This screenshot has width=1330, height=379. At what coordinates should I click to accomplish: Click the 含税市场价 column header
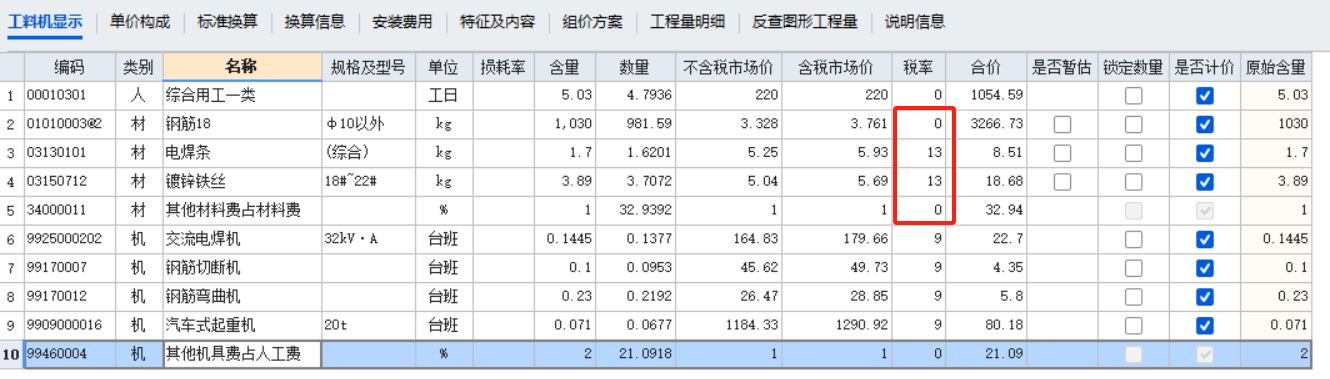(x=836, y=67)
